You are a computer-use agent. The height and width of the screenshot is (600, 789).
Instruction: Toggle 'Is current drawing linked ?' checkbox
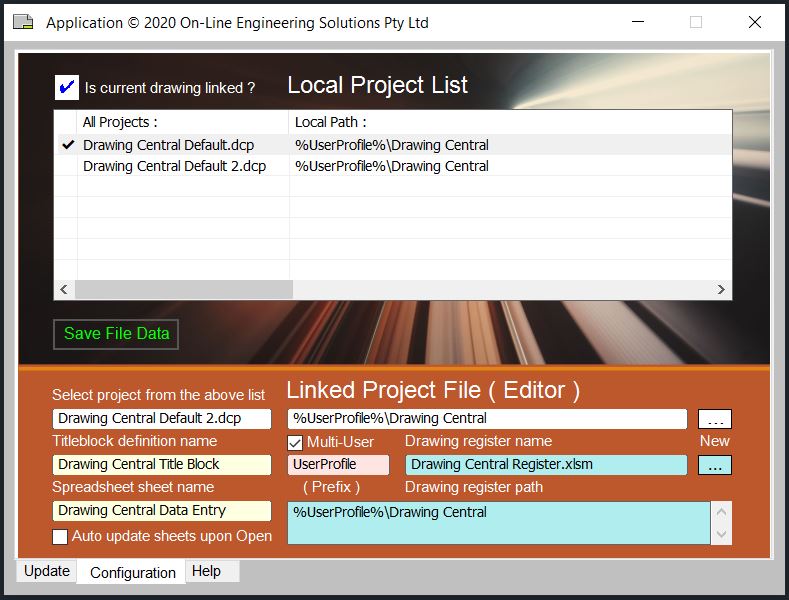(x=67, y=88)
